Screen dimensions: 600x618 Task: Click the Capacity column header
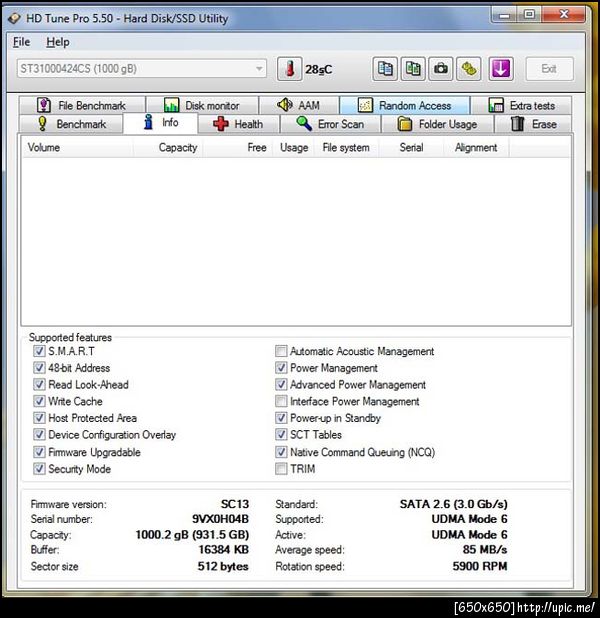[168, 147]
